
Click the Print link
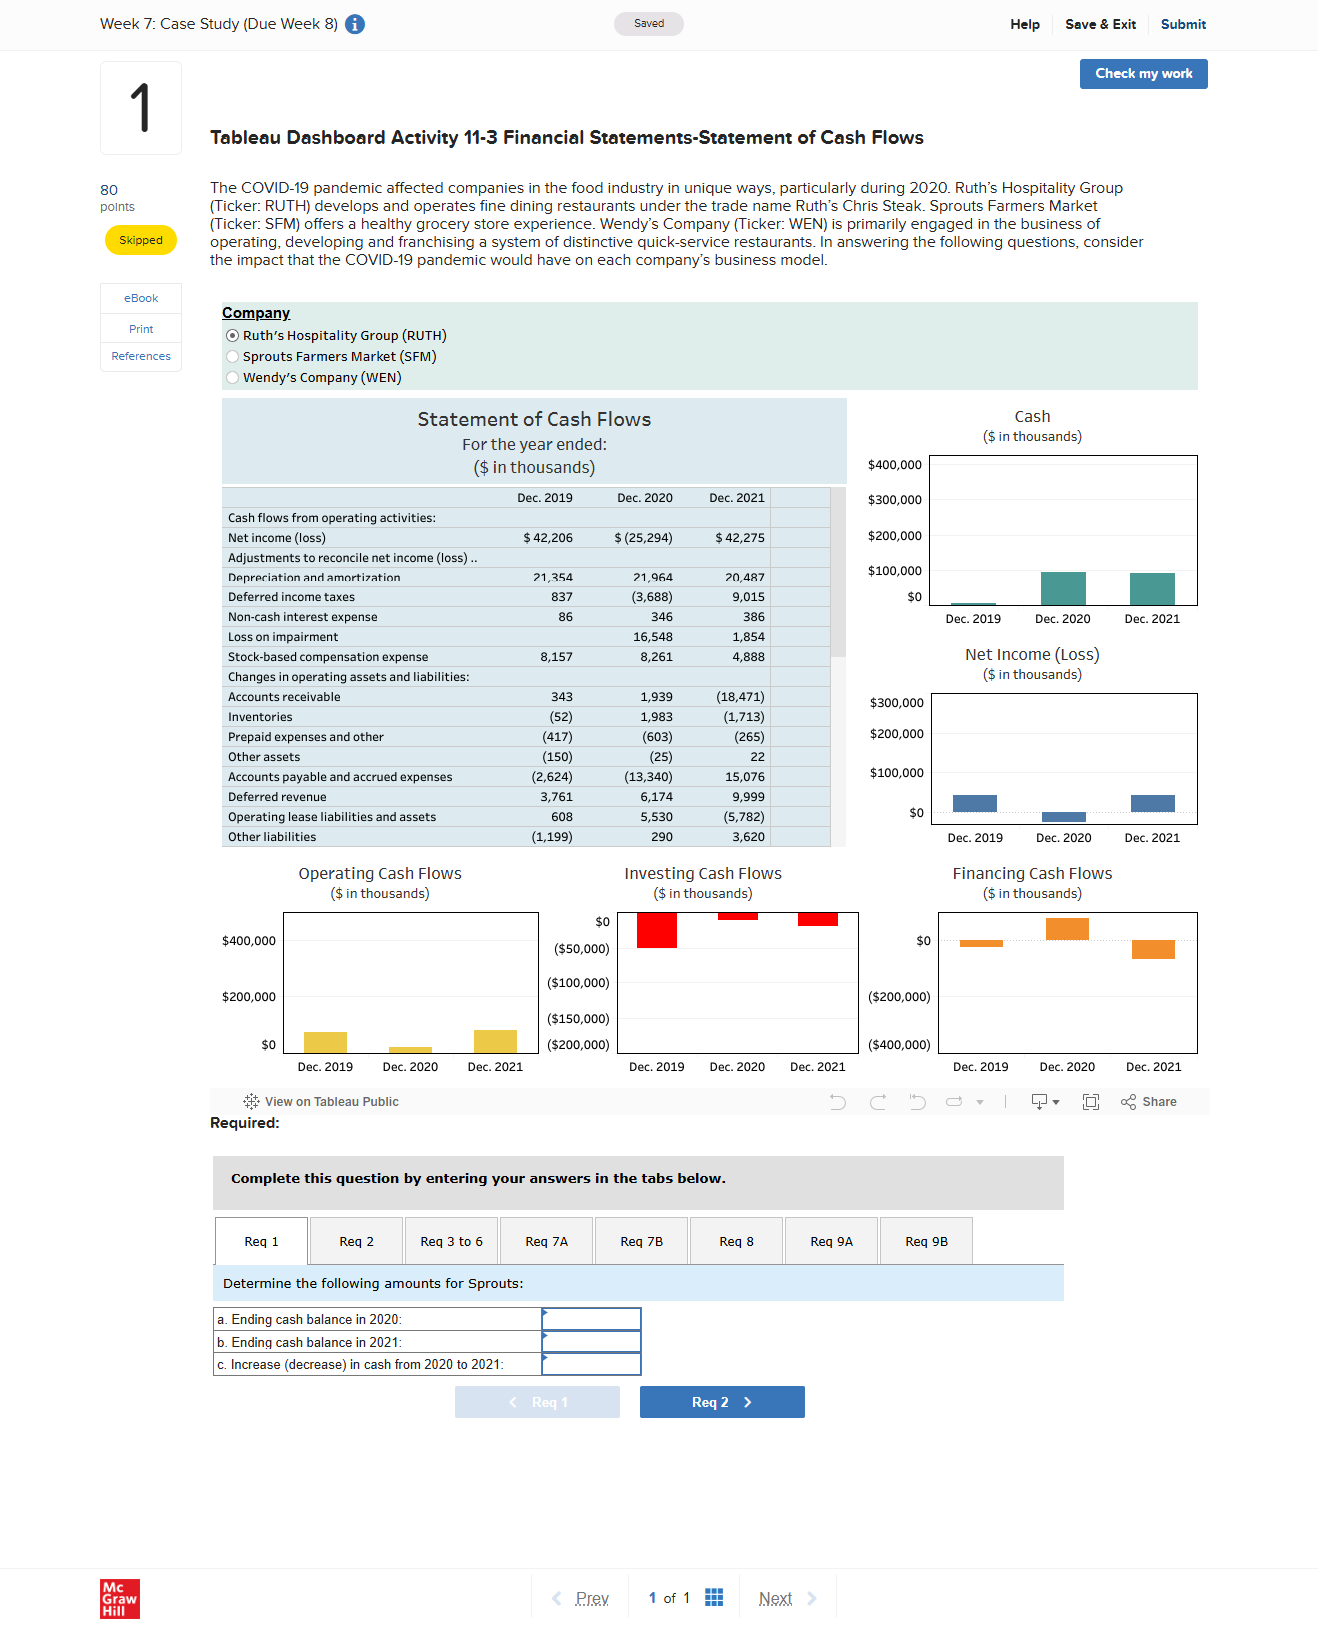point(141,329)
